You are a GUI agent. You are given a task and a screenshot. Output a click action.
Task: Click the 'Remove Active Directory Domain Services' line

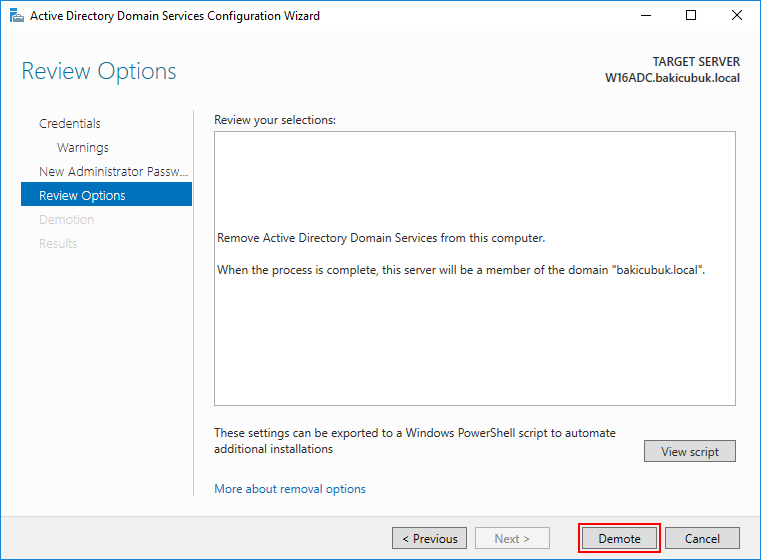[381, 238]
